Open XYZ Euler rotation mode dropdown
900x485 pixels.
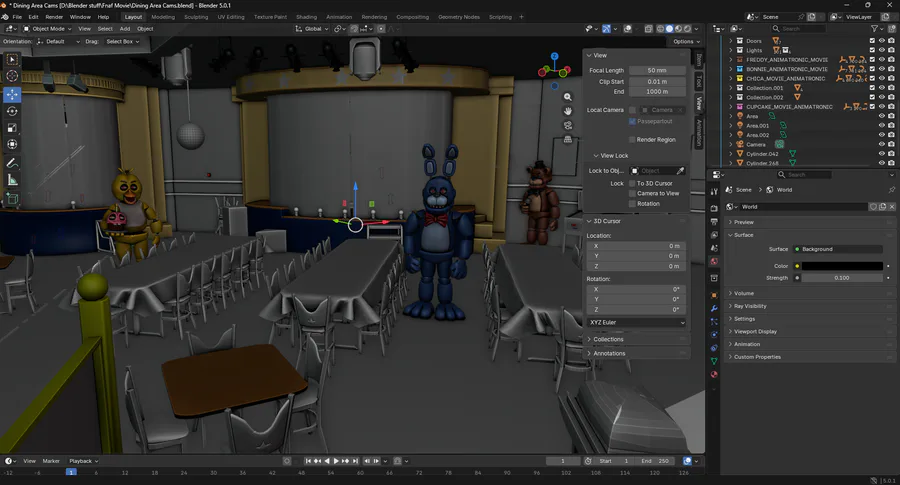[637, 323]
